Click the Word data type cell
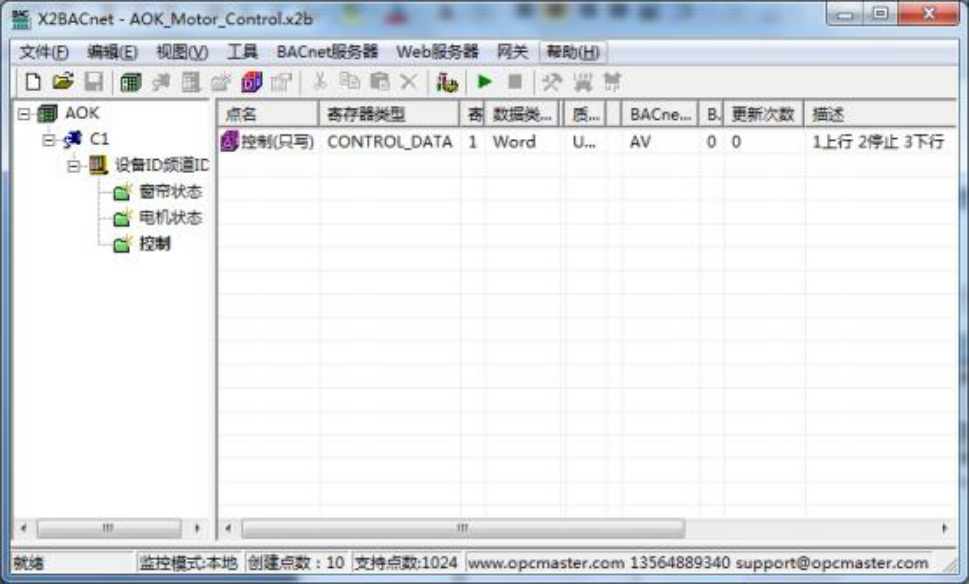Image resolution: width=969 pixels, height=584 pixels. tap(514, 142)
